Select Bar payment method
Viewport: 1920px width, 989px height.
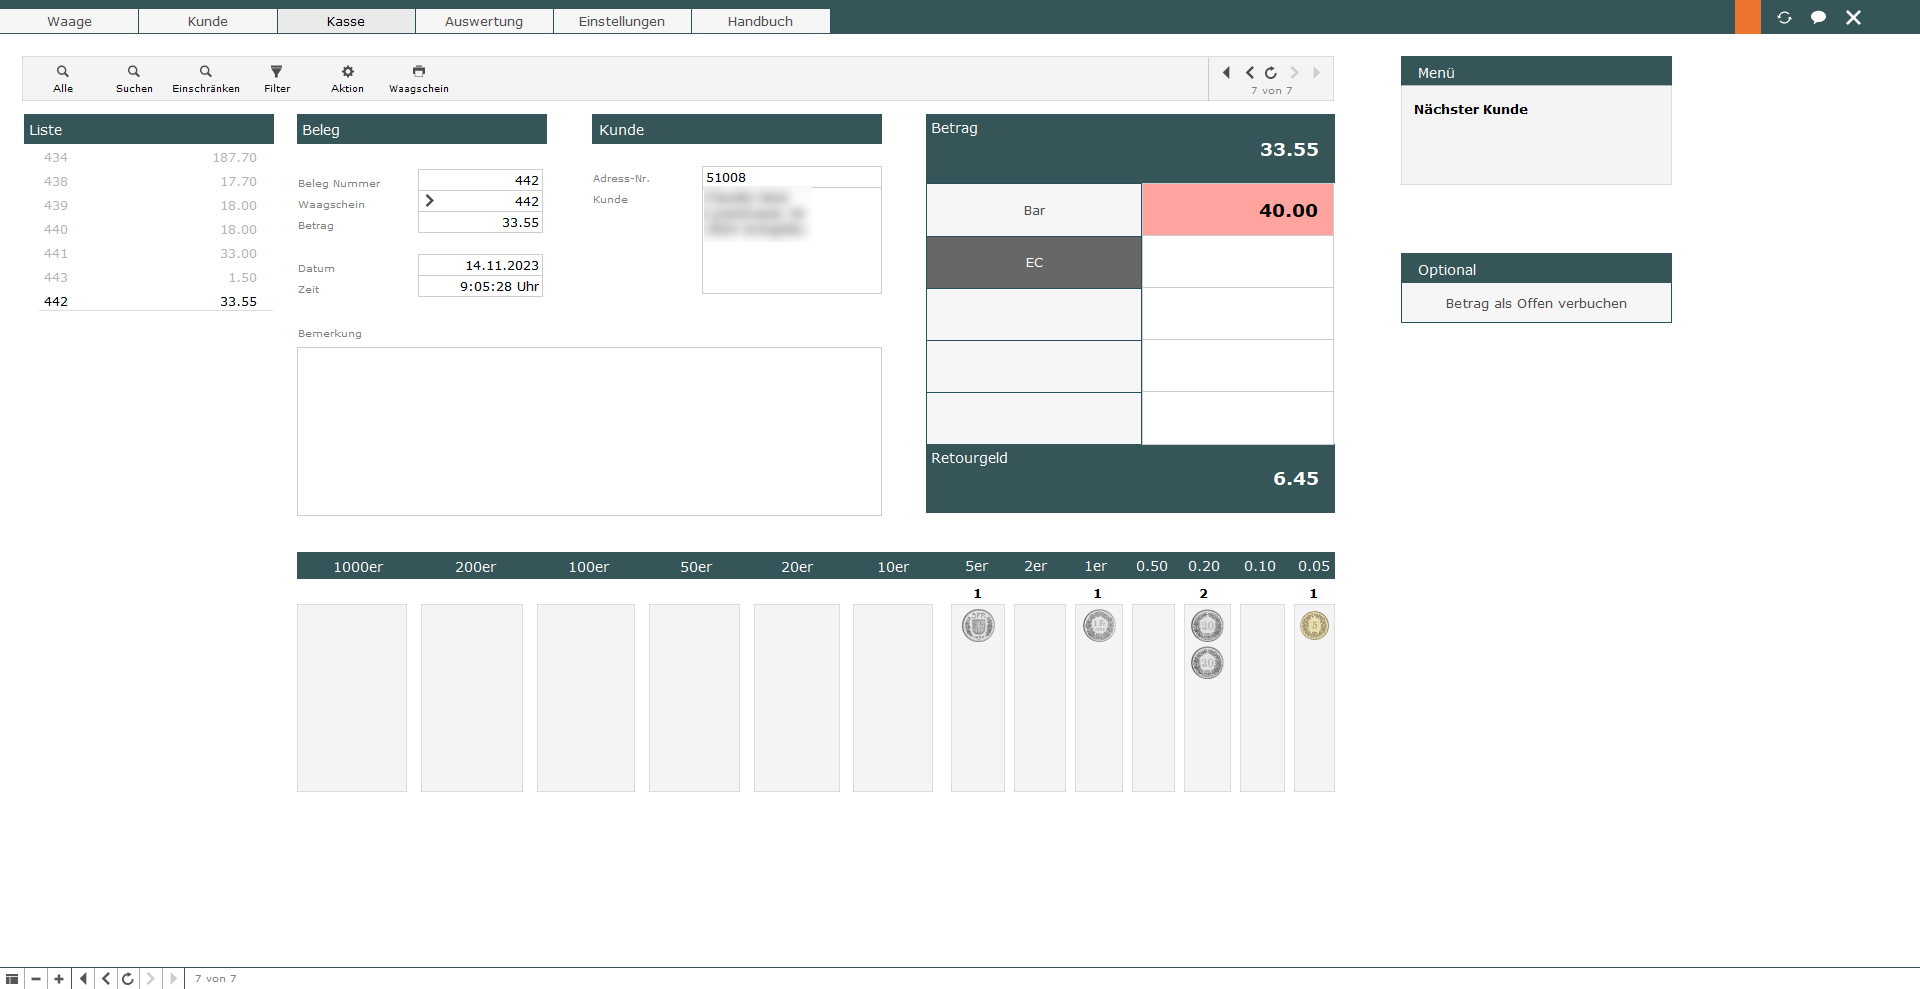click(1034, 211)
